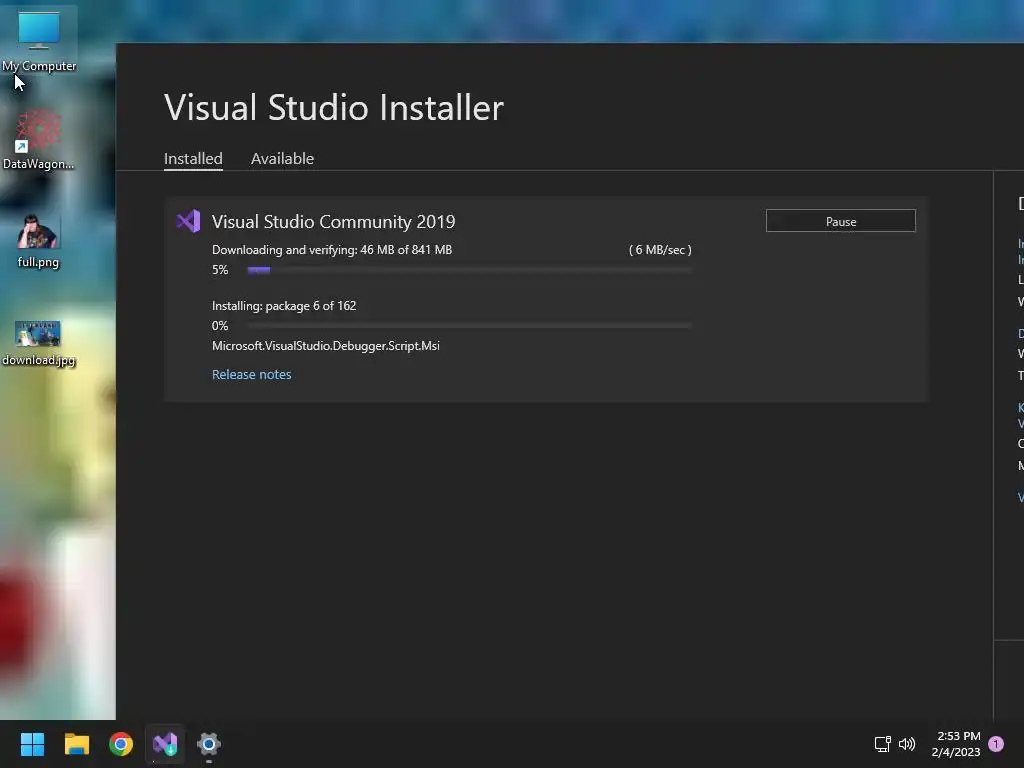Click the Visual Studio Community 2019 logo icon
Screen dimensions: 1024x768
coord(189,221)
